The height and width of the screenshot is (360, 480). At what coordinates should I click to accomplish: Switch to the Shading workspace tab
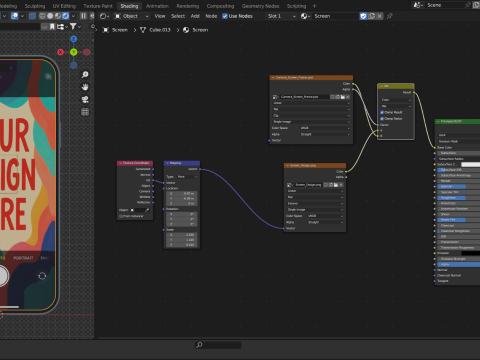tap(129, 6)
